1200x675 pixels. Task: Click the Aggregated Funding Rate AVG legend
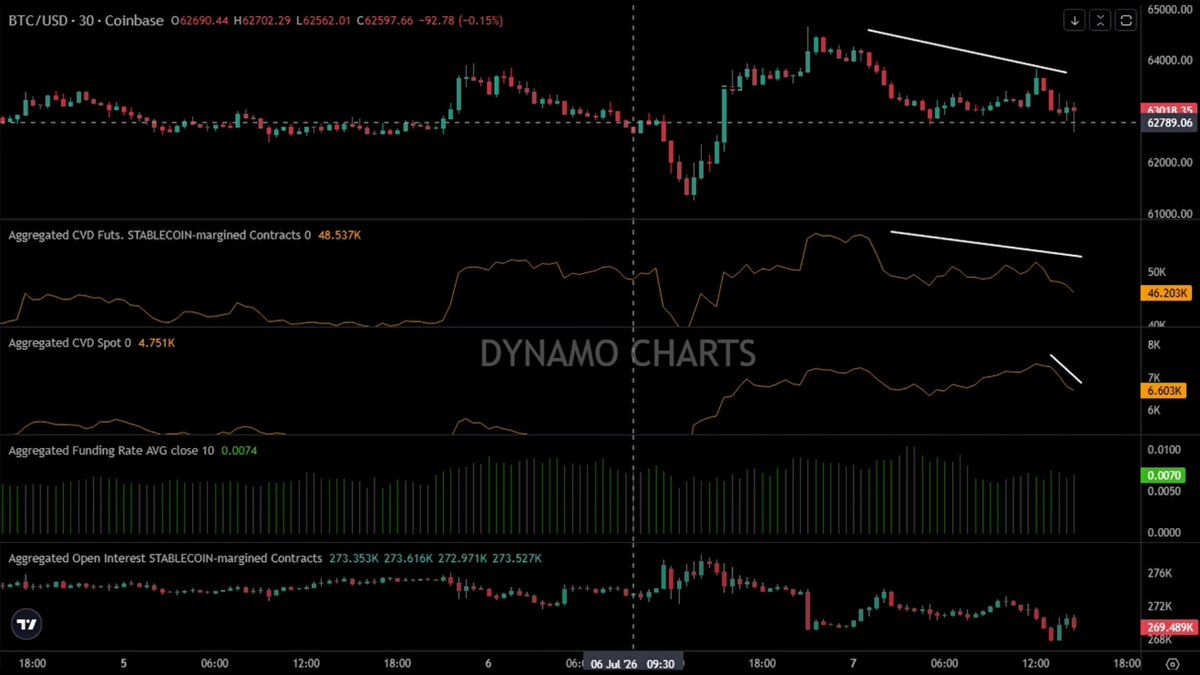tap(111, 450)
